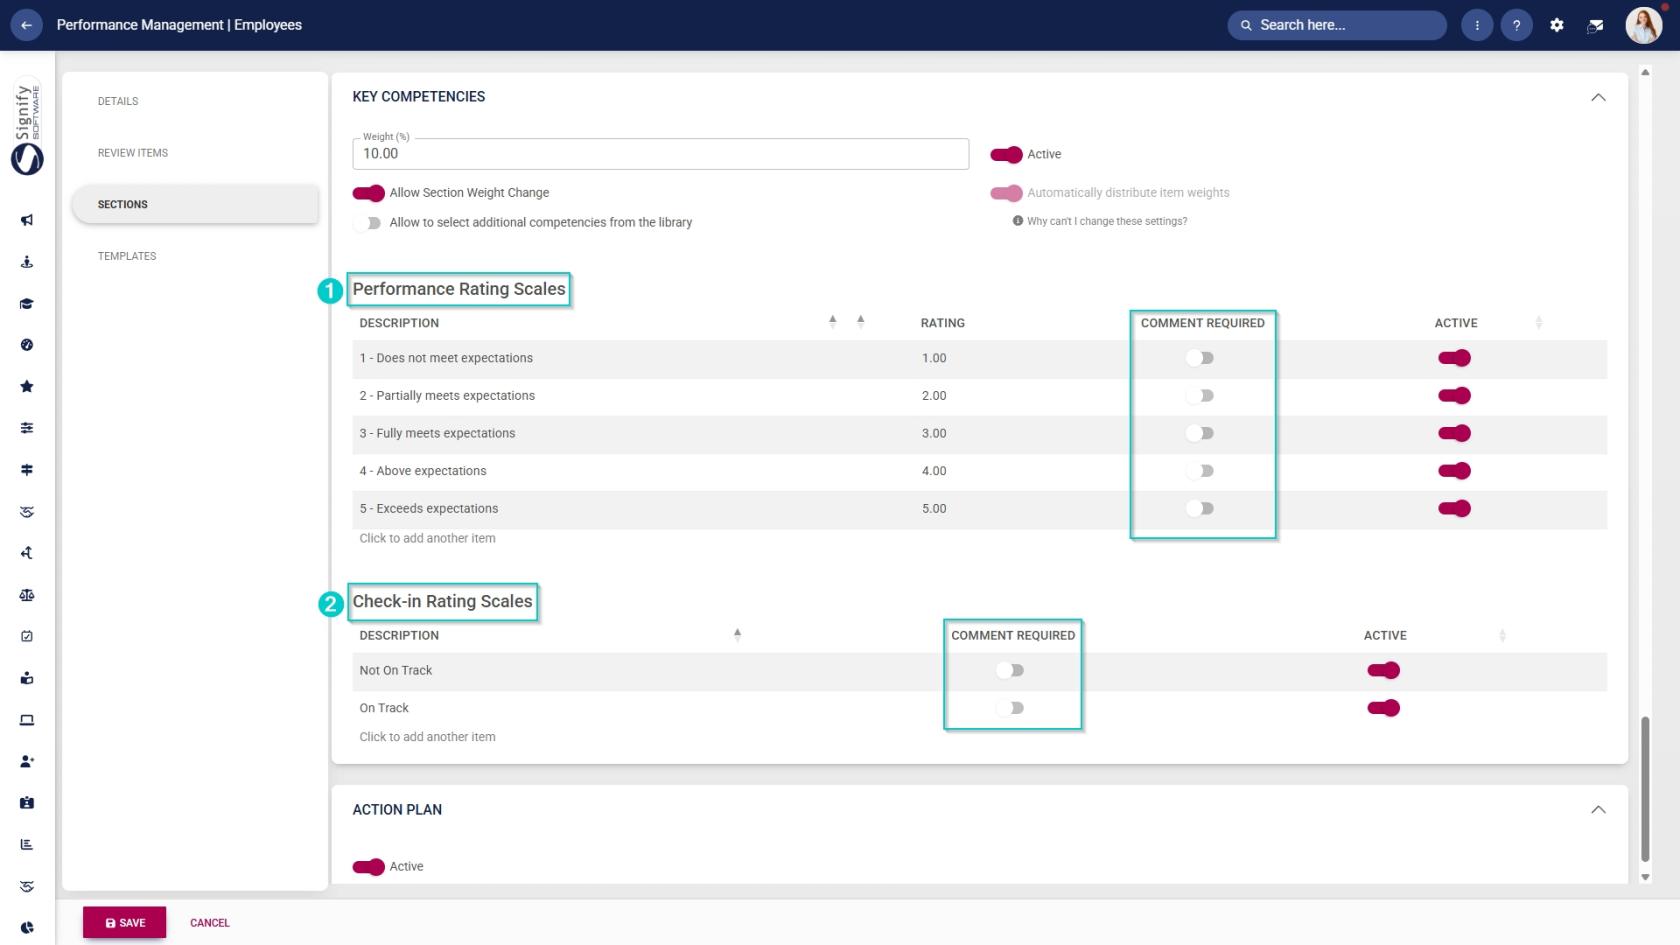Viewport: 1680px width, 945px height.
Task: Enable Comment Required for Above expectations
Action: tap(1200, 471)
